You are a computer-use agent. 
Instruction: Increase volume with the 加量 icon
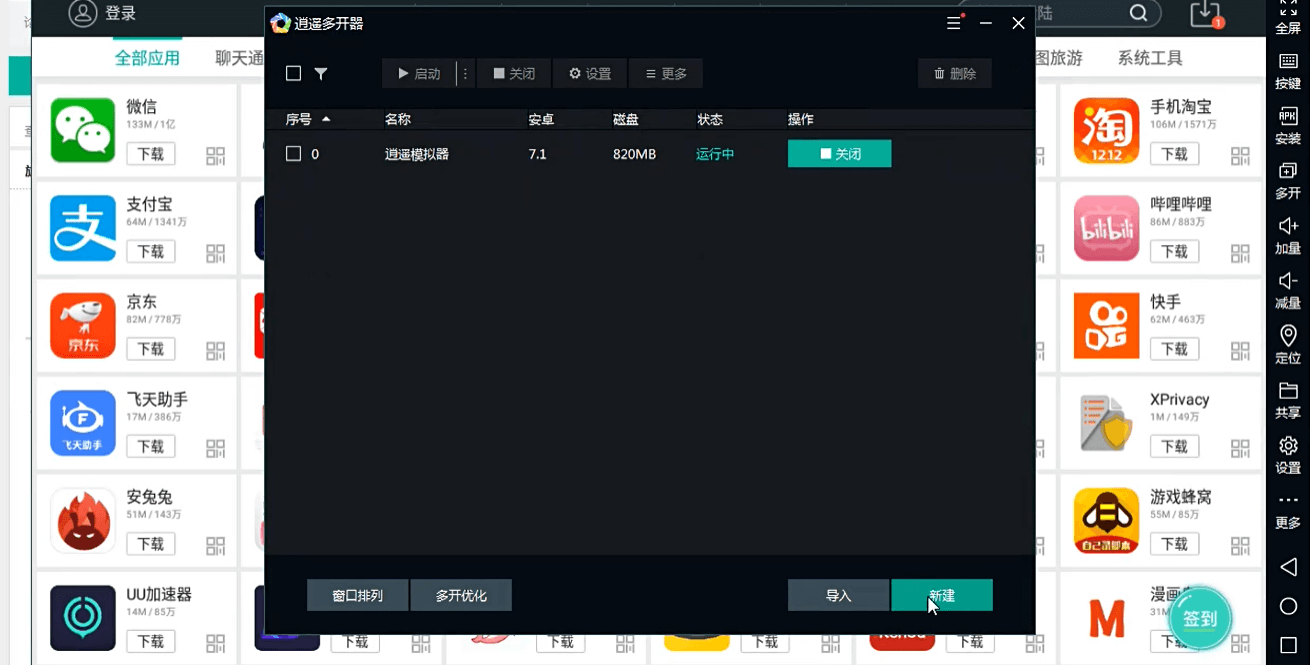click(1288, 235)
